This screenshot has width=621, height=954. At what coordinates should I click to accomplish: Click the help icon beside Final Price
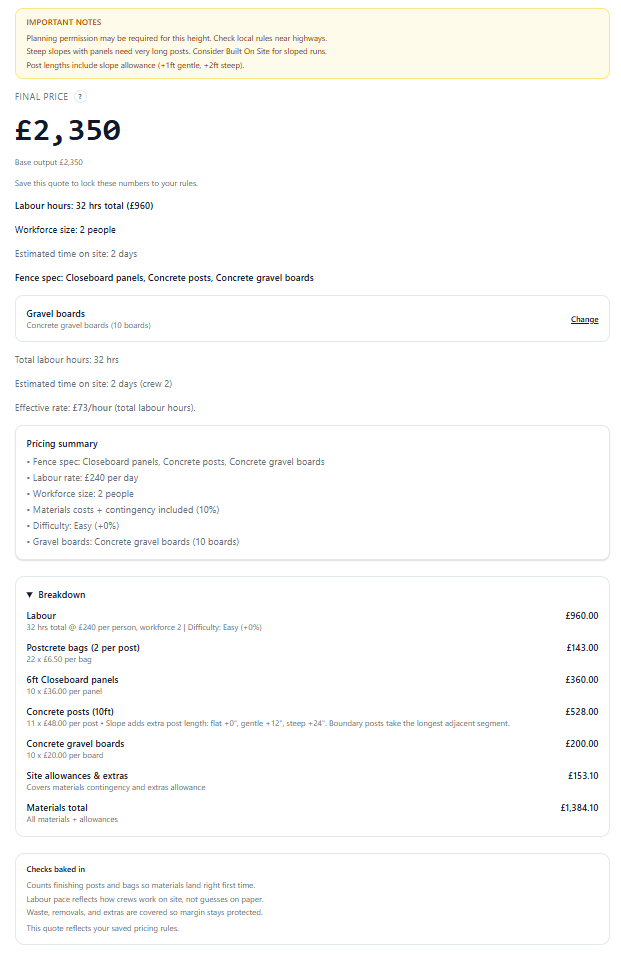(x=81, y=96)
